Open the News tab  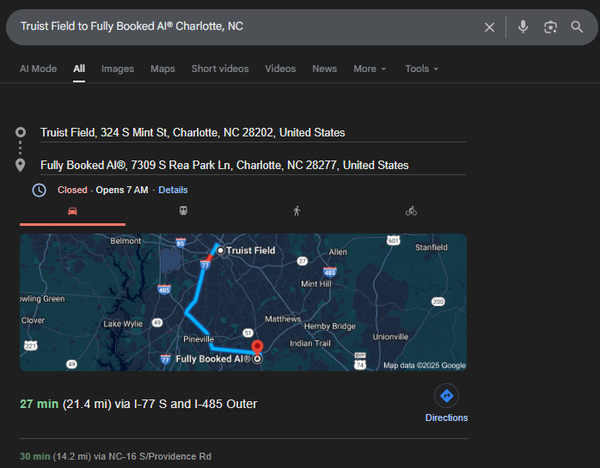coord(324,69)
